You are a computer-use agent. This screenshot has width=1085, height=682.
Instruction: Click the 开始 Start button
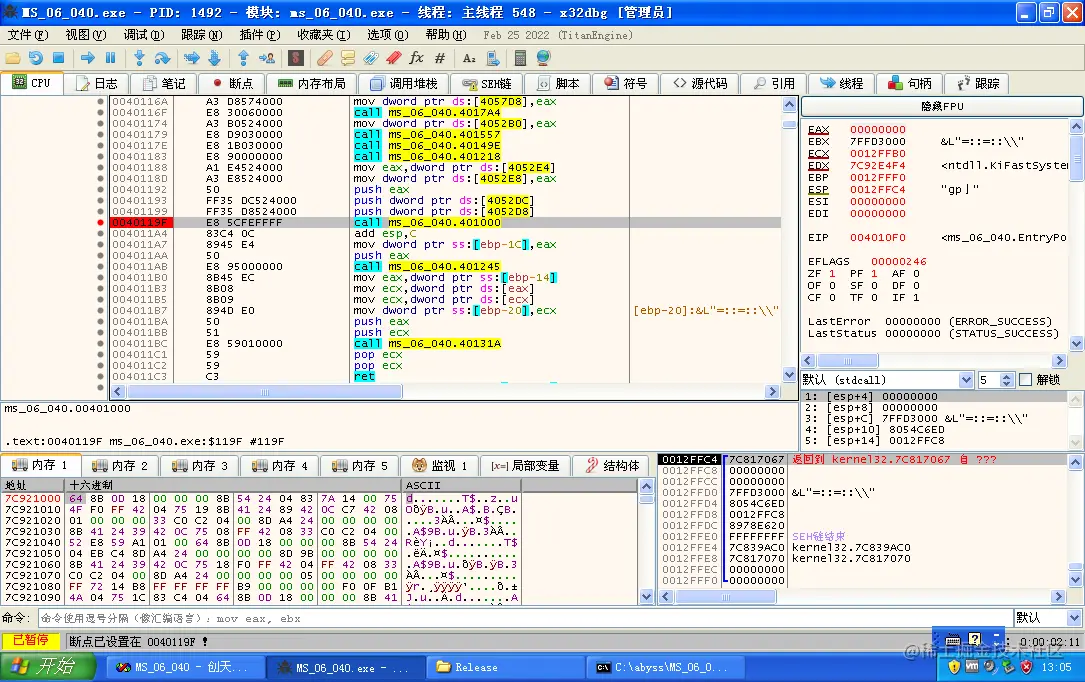coord(47,667)
